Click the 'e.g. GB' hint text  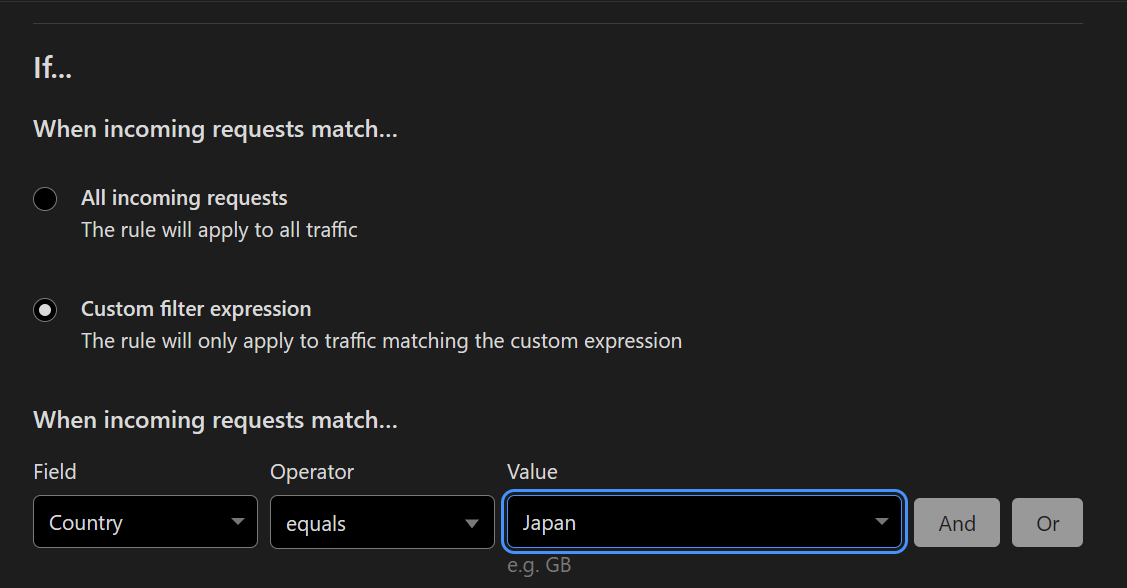539,566
